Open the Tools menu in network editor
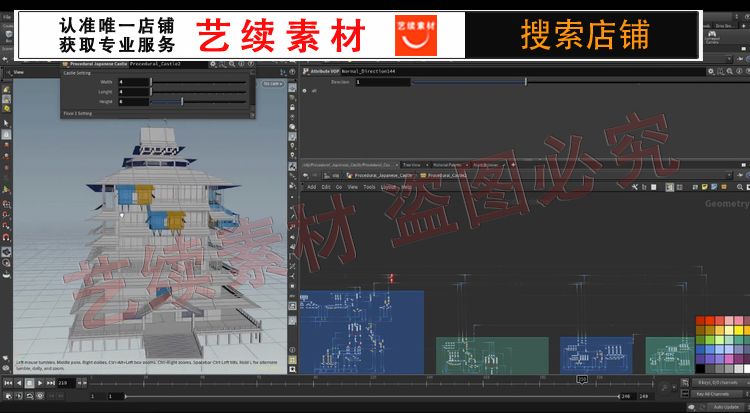 (369, 187)
